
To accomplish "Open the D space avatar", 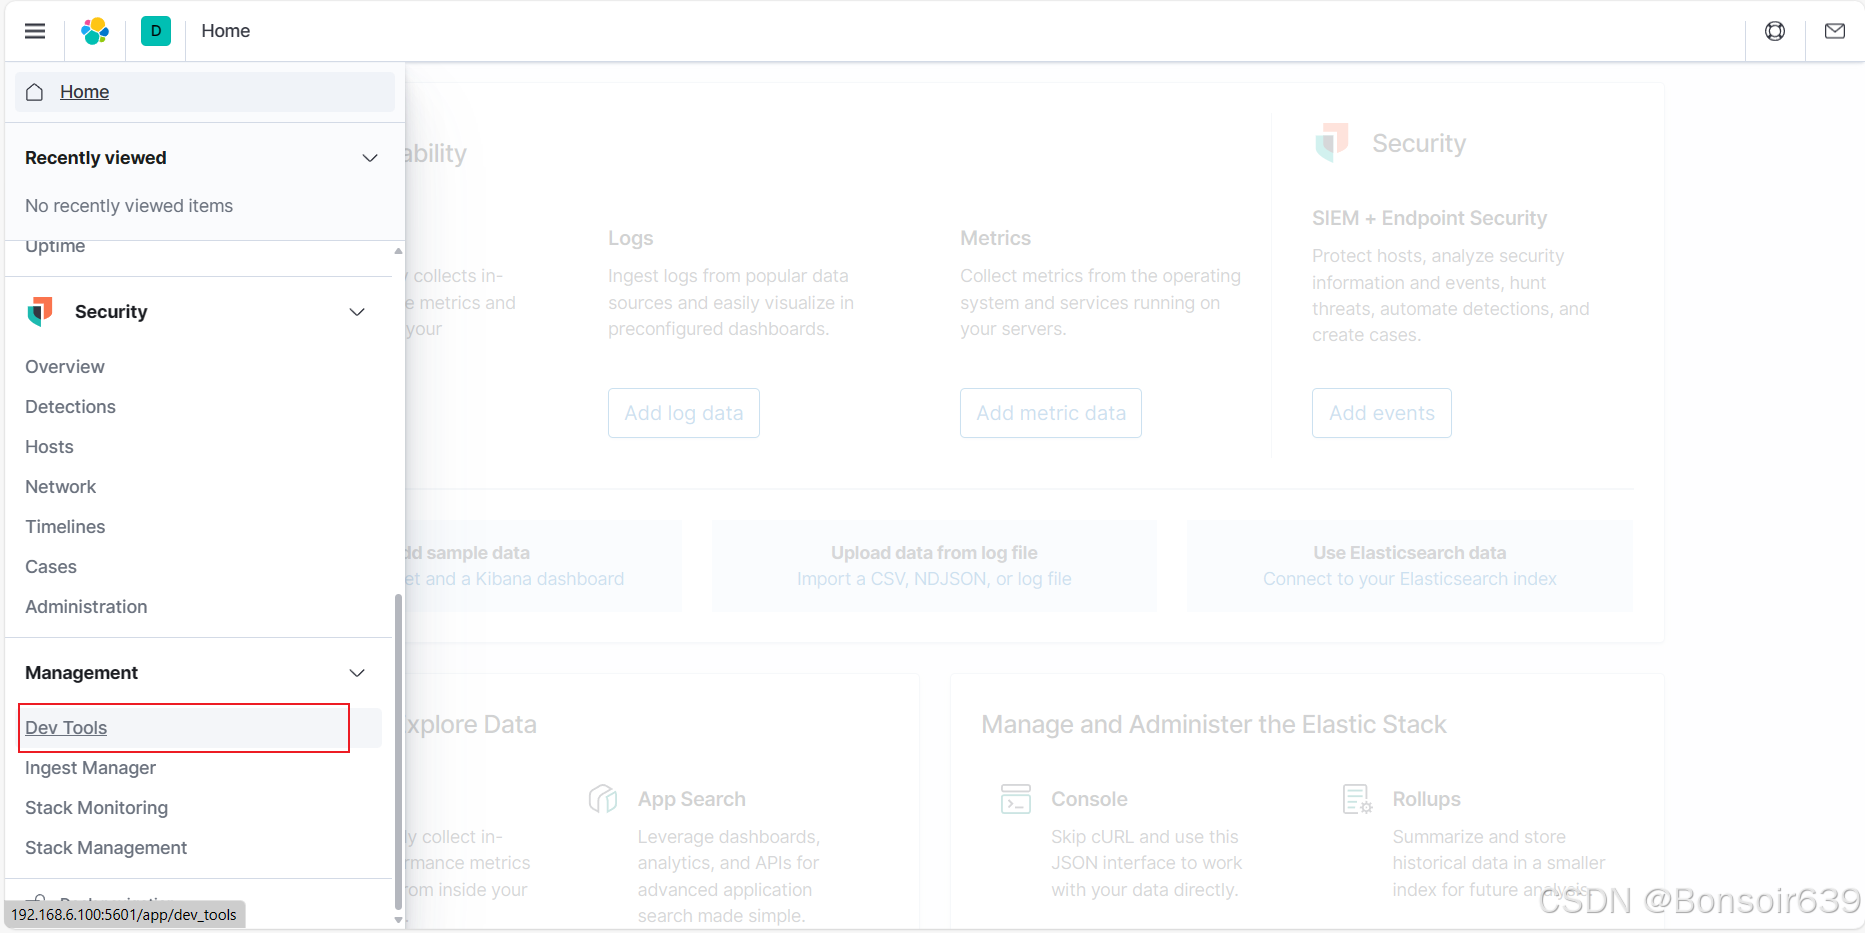I will 156,31.
